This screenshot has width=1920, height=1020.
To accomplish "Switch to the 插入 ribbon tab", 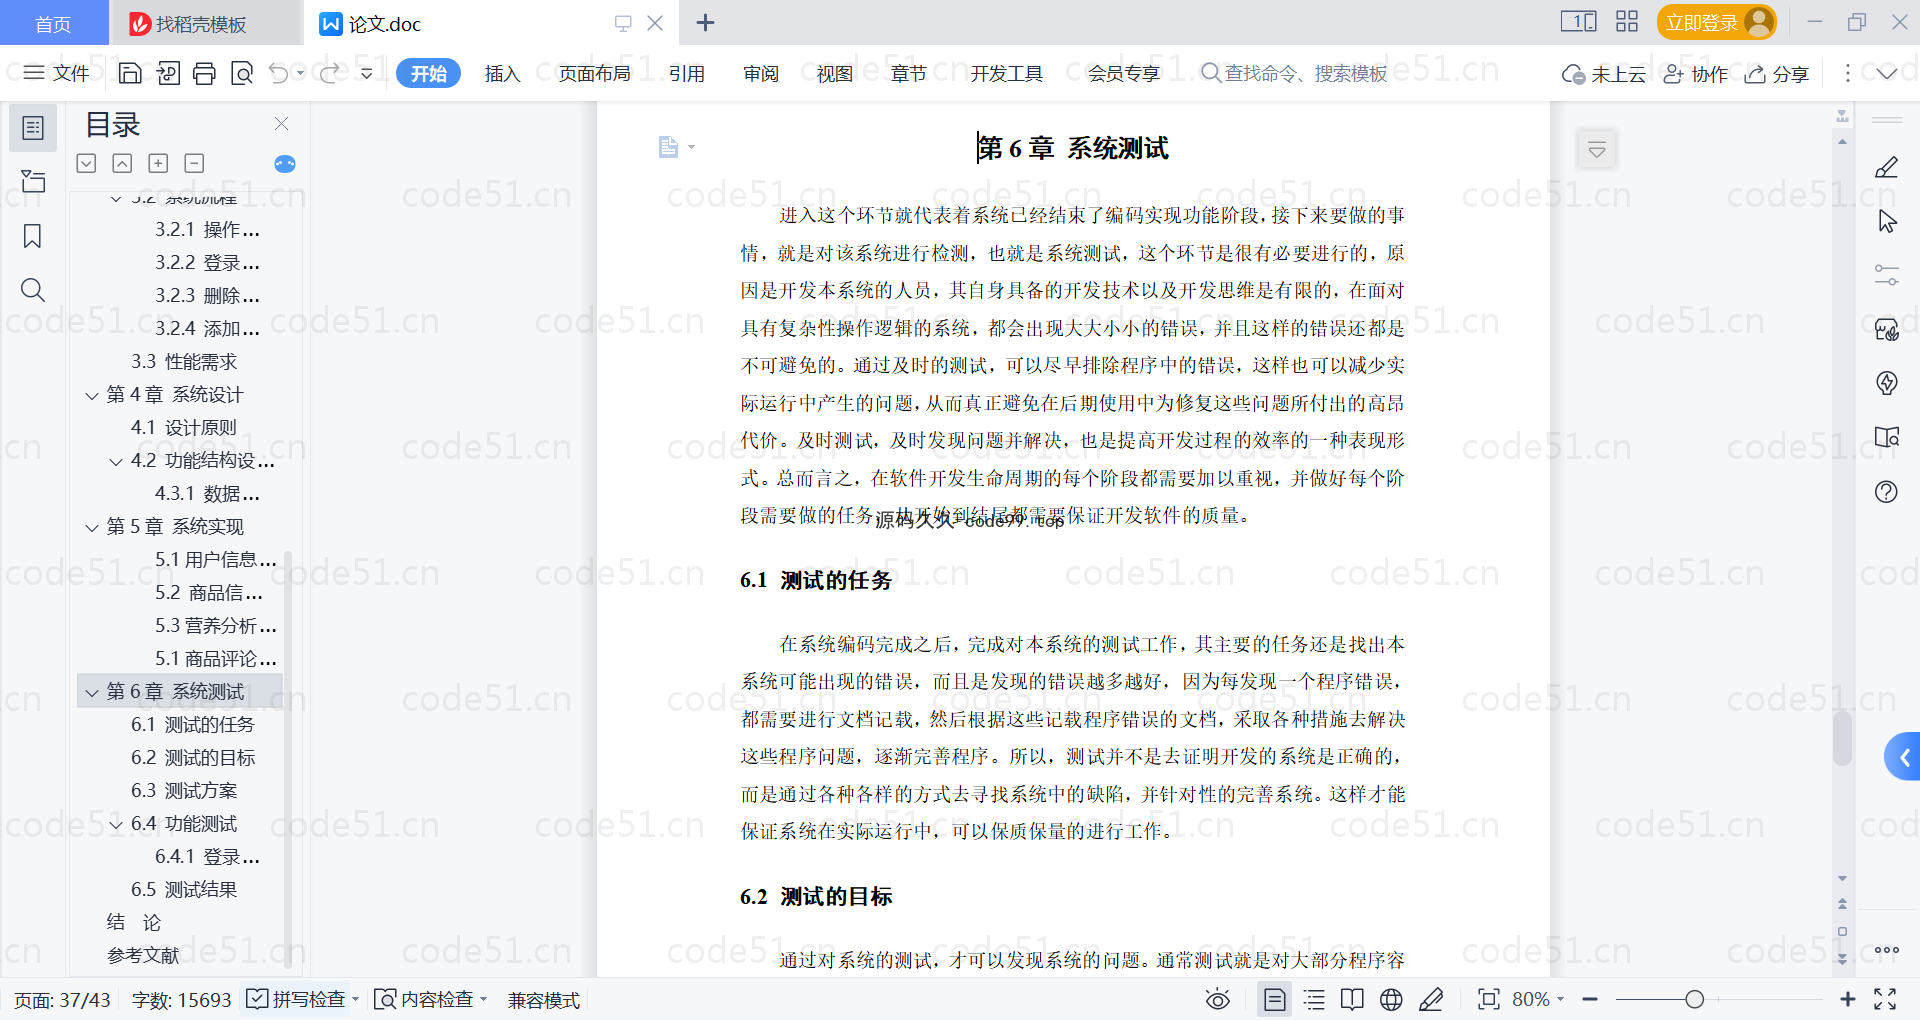I will click(502, 73).
